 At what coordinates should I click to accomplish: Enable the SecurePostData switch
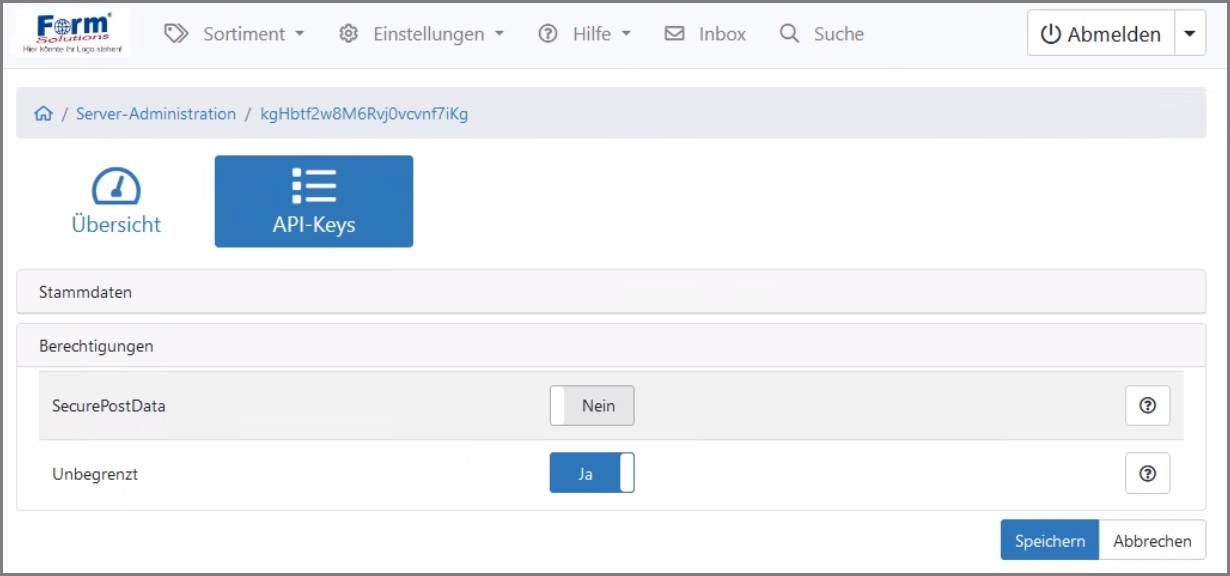tap(592, 406)
